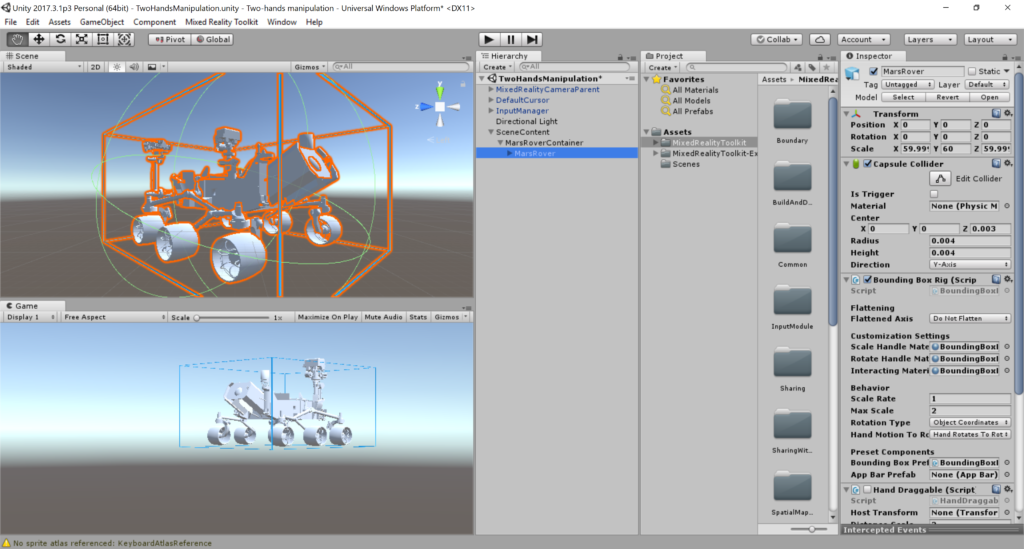Disable Capsule Collider component checkbox
Viewport: 1024px width, 549px height.
click(868, 164)
